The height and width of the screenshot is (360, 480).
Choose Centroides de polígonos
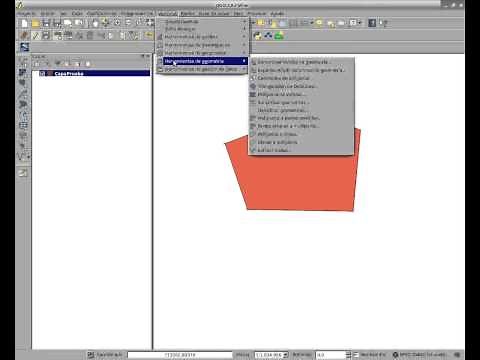pos(301,78)
